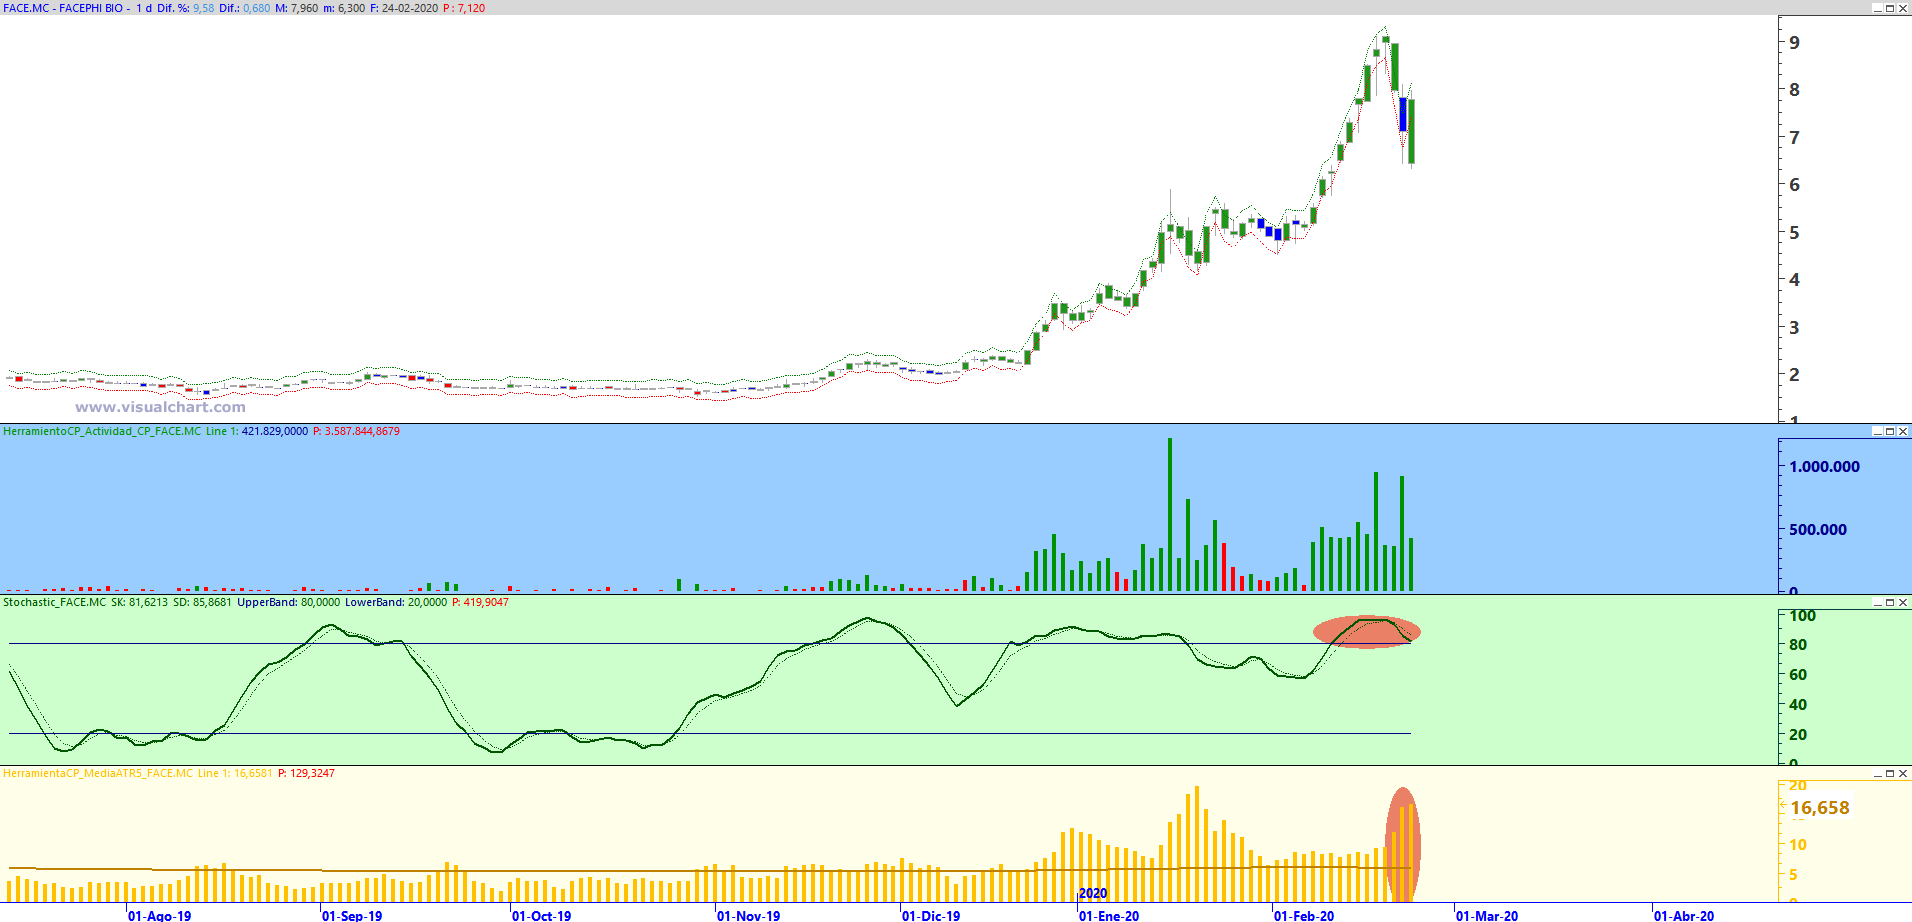
Task: Click the last green candle of price chart
Action: (1411, 131)
